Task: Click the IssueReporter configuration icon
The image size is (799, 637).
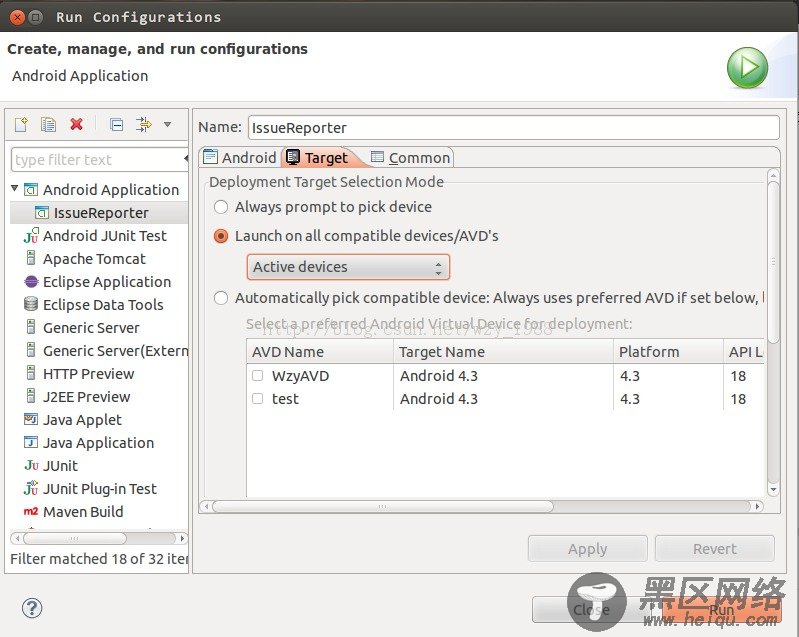Action: point(42,213)
